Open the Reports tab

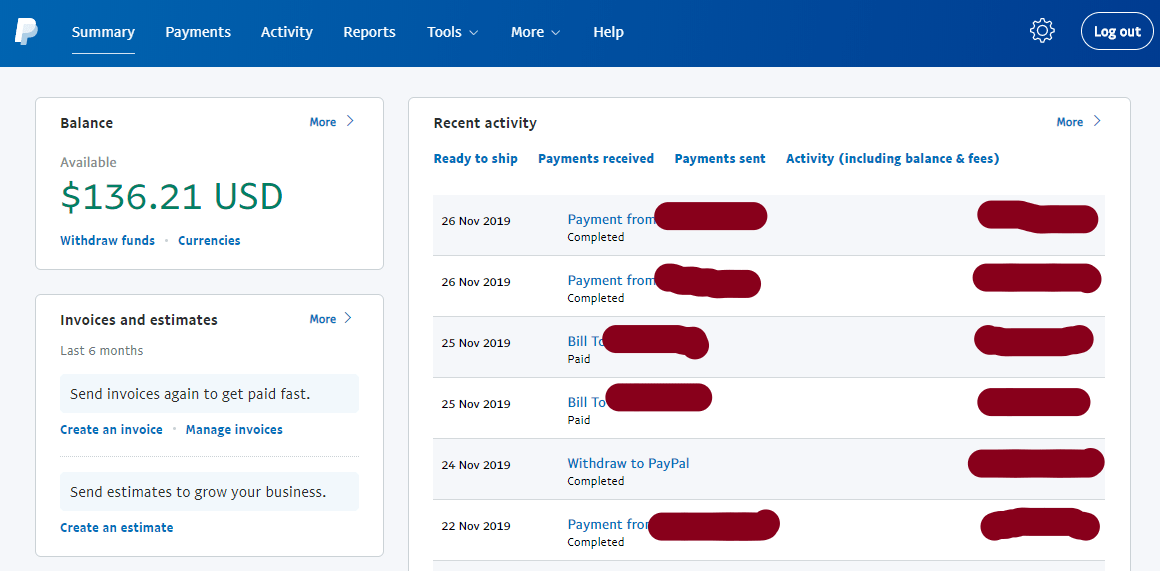[369, 32]
